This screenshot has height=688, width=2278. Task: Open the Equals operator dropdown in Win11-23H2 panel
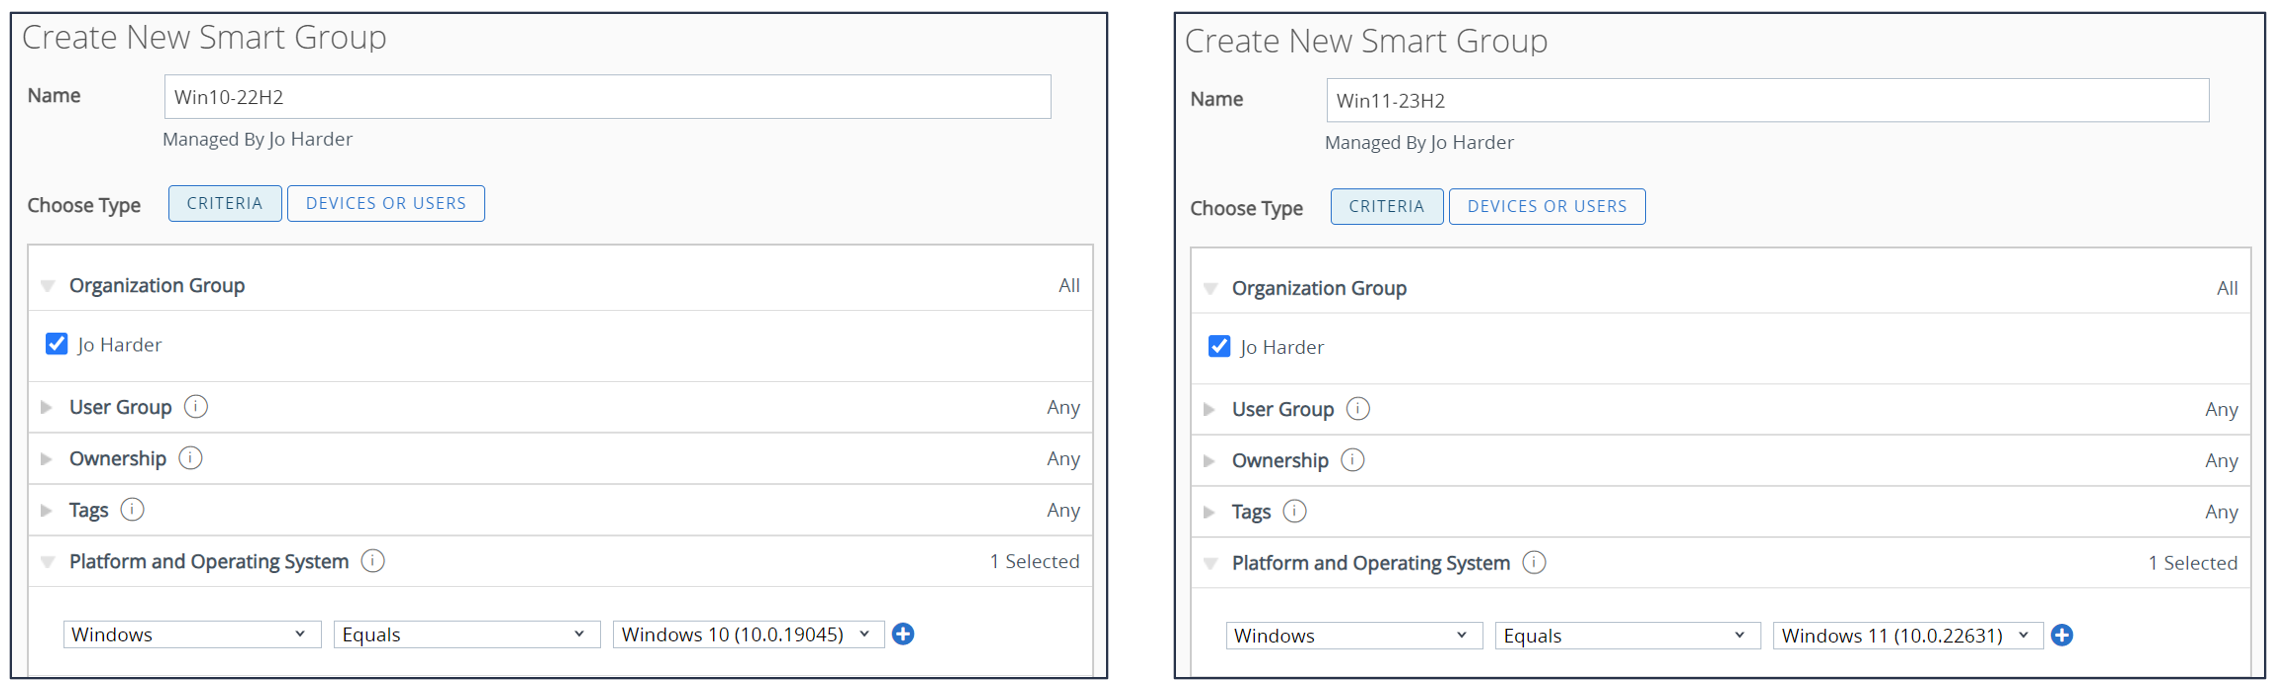coord(1626,636)
